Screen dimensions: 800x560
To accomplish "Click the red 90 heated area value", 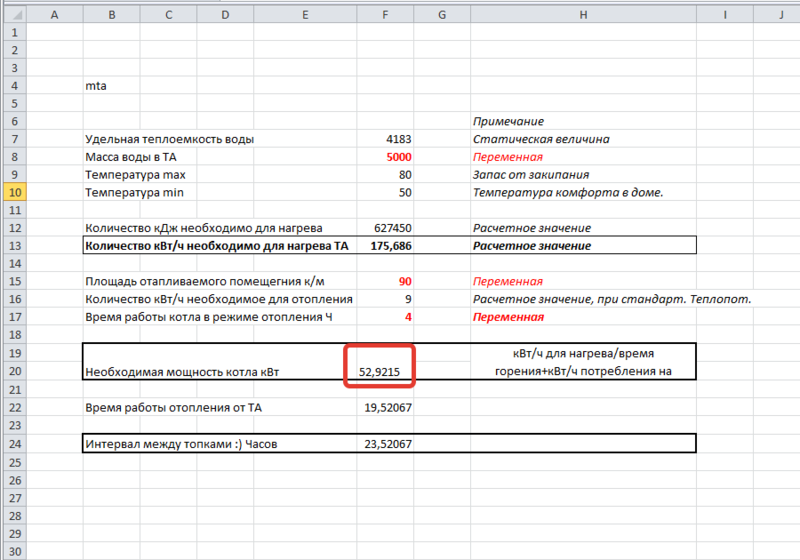I will tap(404, 282).
